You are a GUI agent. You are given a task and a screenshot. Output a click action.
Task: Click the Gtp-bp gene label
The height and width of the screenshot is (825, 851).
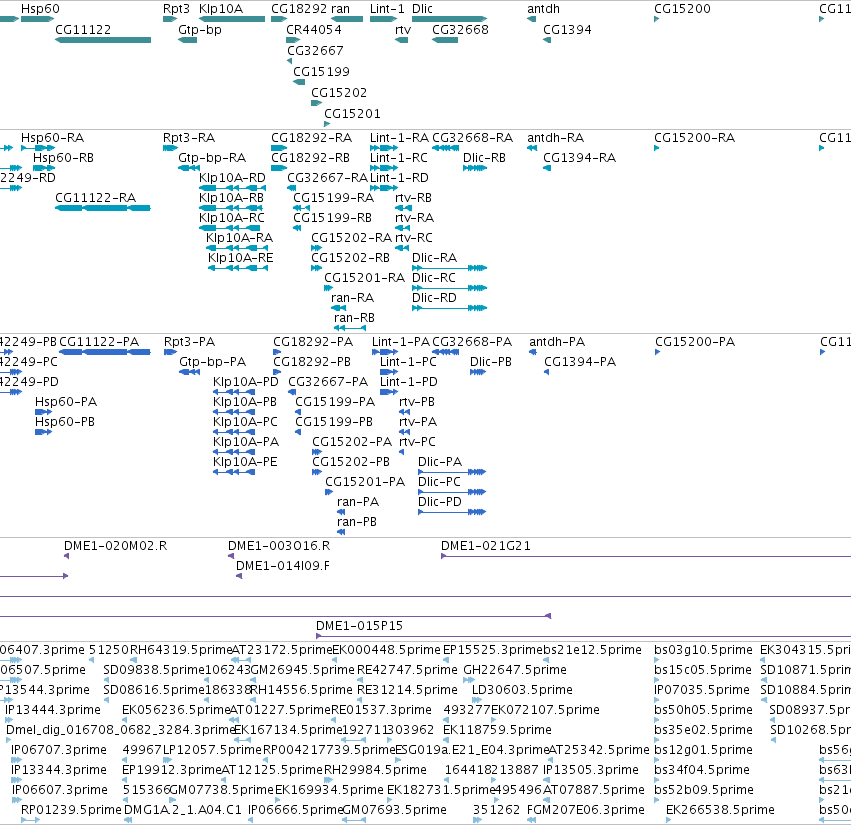(200, 29)
